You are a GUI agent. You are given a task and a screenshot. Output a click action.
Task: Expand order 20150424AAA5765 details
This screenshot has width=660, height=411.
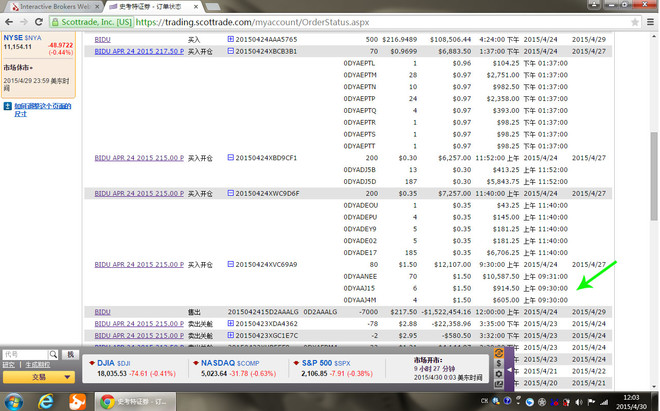click(x=231, y=39)
